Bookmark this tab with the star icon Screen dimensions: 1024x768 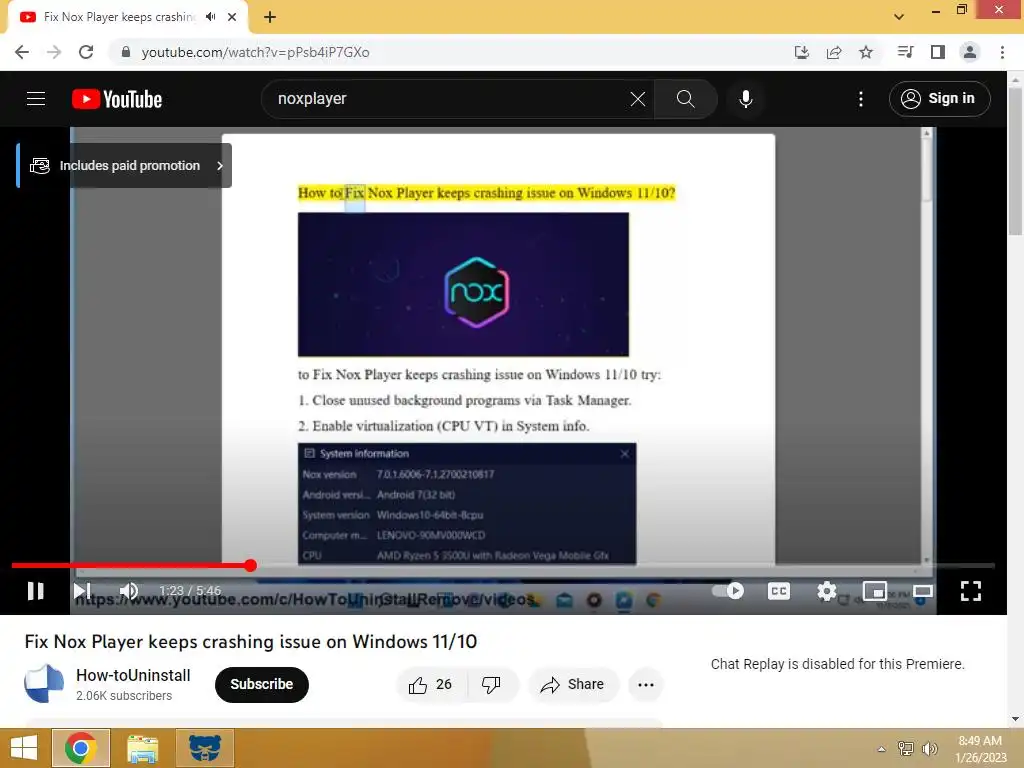pos(866,52)
